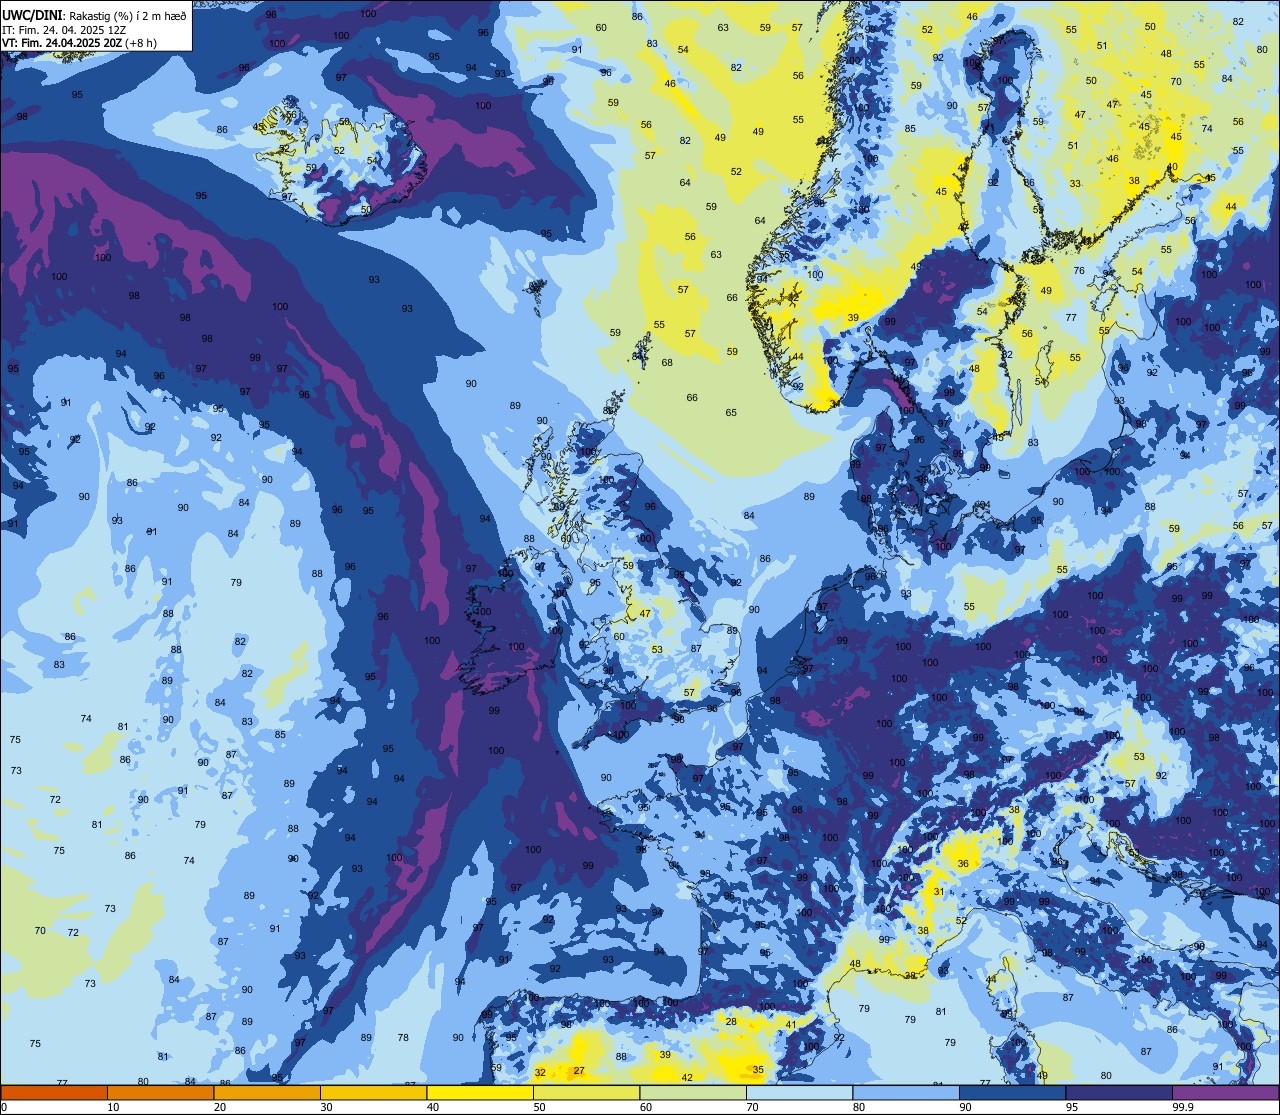Click the humidity value 33 on the map
This screenshot has width=1280, height=1115.
(x=1075, y=184)
